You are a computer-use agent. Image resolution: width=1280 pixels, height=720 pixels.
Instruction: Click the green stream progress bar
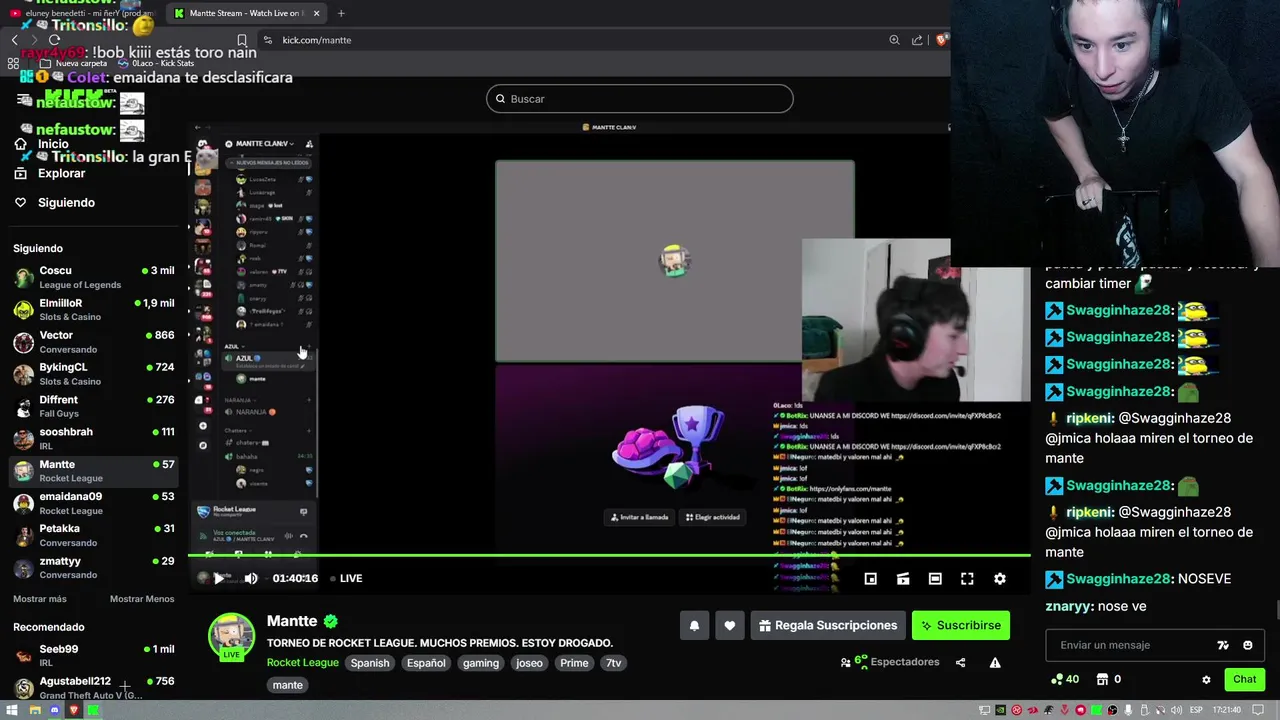click(609, 555)
